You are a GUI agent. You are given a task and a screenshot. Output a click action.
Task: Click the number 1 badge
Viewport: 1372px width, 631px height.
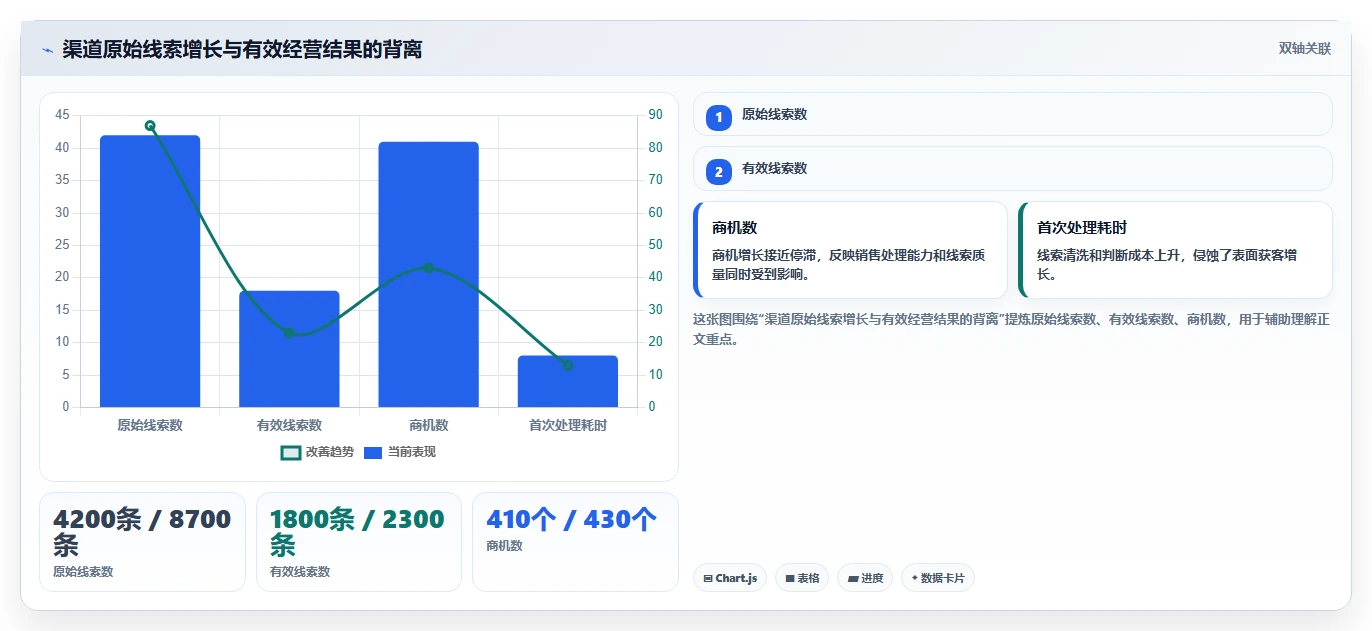tap(718, 118)
